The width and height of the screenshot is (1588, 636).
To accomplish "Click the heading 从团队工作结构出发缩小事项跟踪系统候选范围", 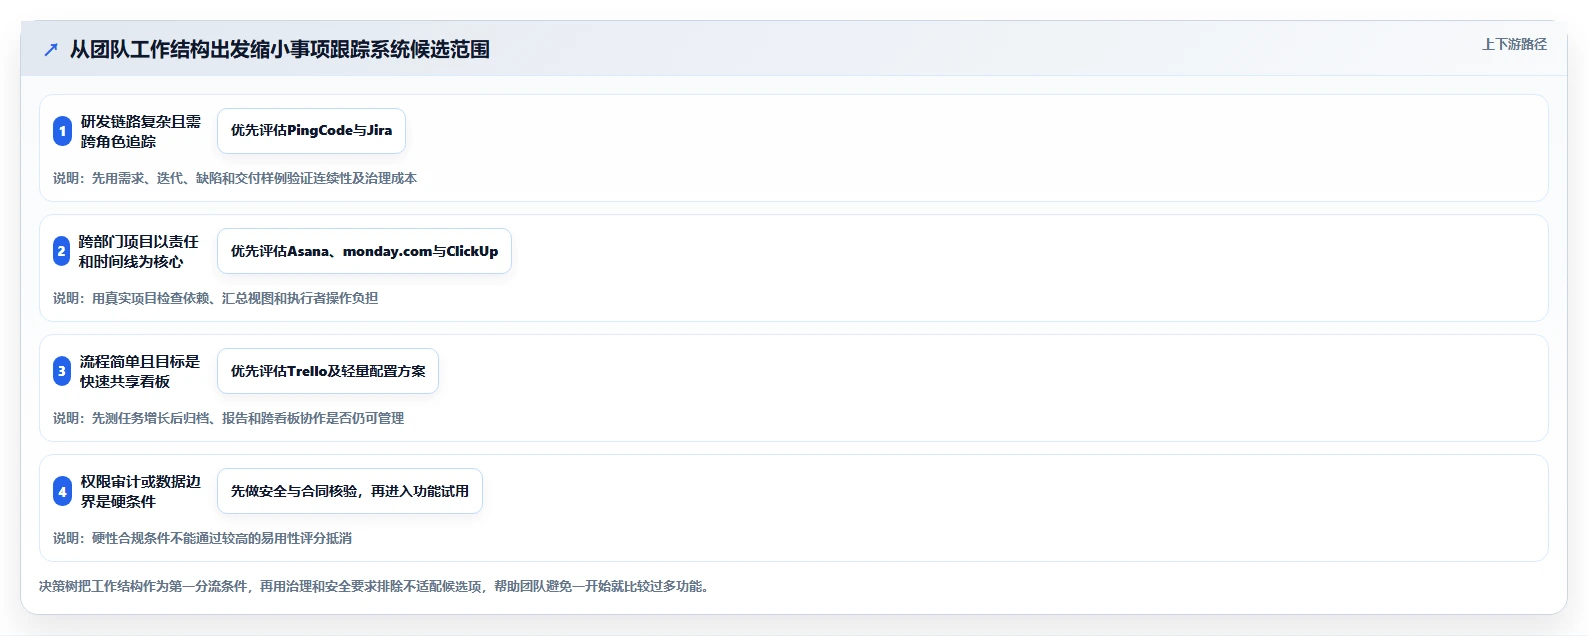I will click(x=280, y=49).
